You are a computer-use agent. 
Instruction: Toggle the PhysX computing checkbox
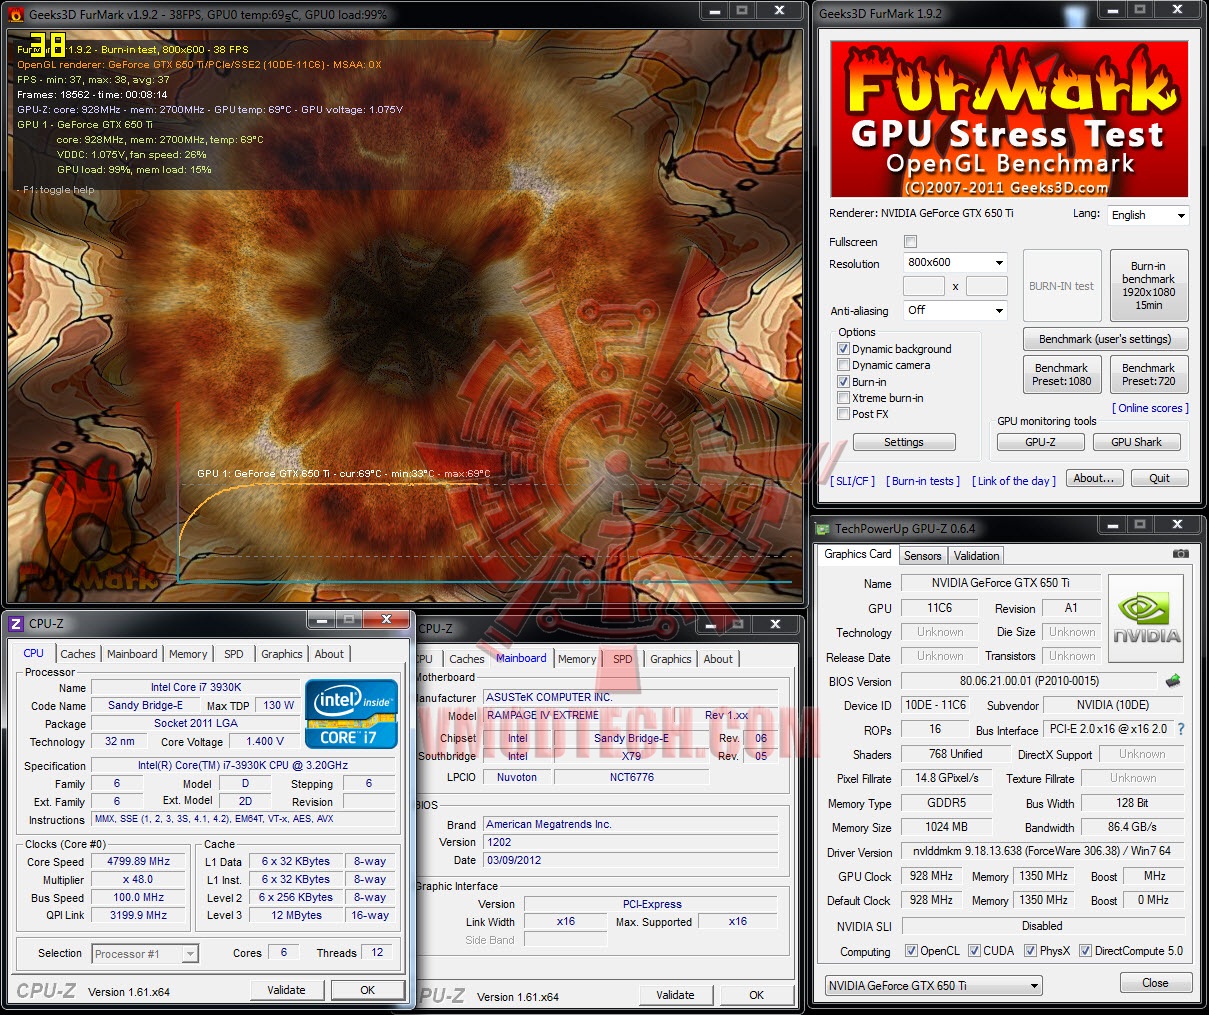pyautogui.click(x=1030, y=951)
